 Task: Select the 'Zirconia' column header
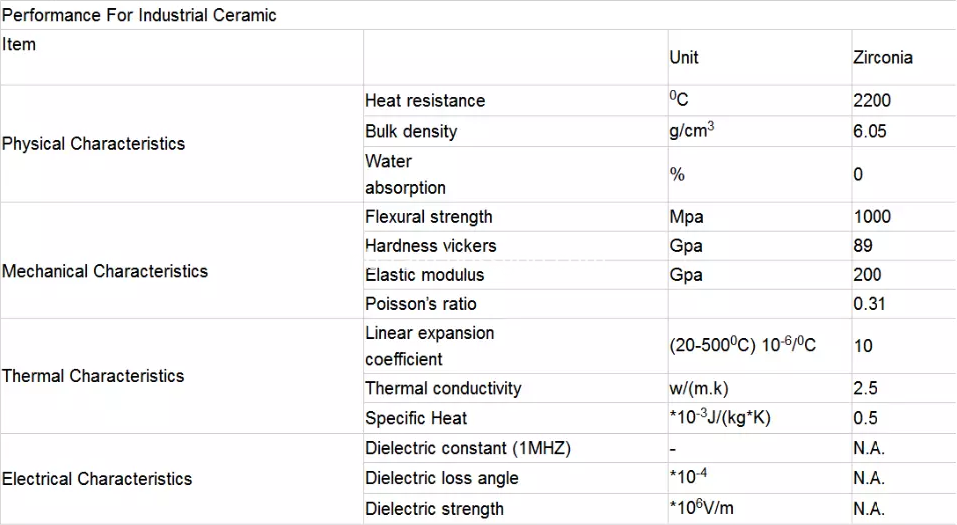pos(904,57)
